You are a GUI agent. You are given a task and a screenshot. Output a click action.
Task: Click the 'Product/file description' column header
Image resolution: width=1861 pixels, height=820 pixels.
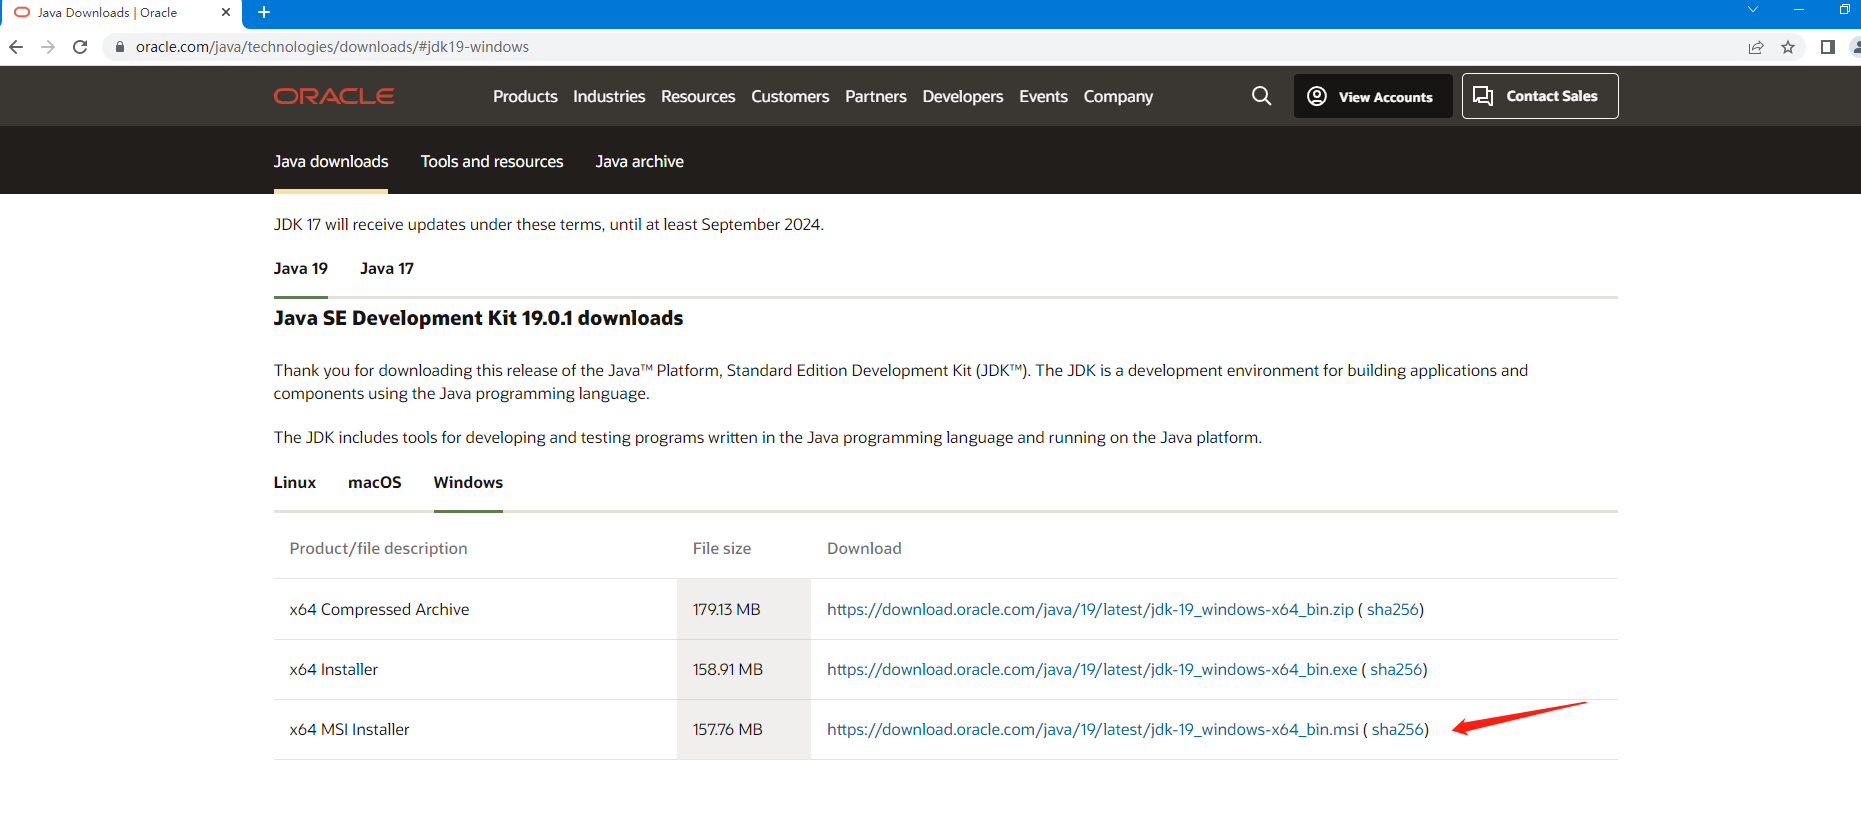(x=378, y=548)
